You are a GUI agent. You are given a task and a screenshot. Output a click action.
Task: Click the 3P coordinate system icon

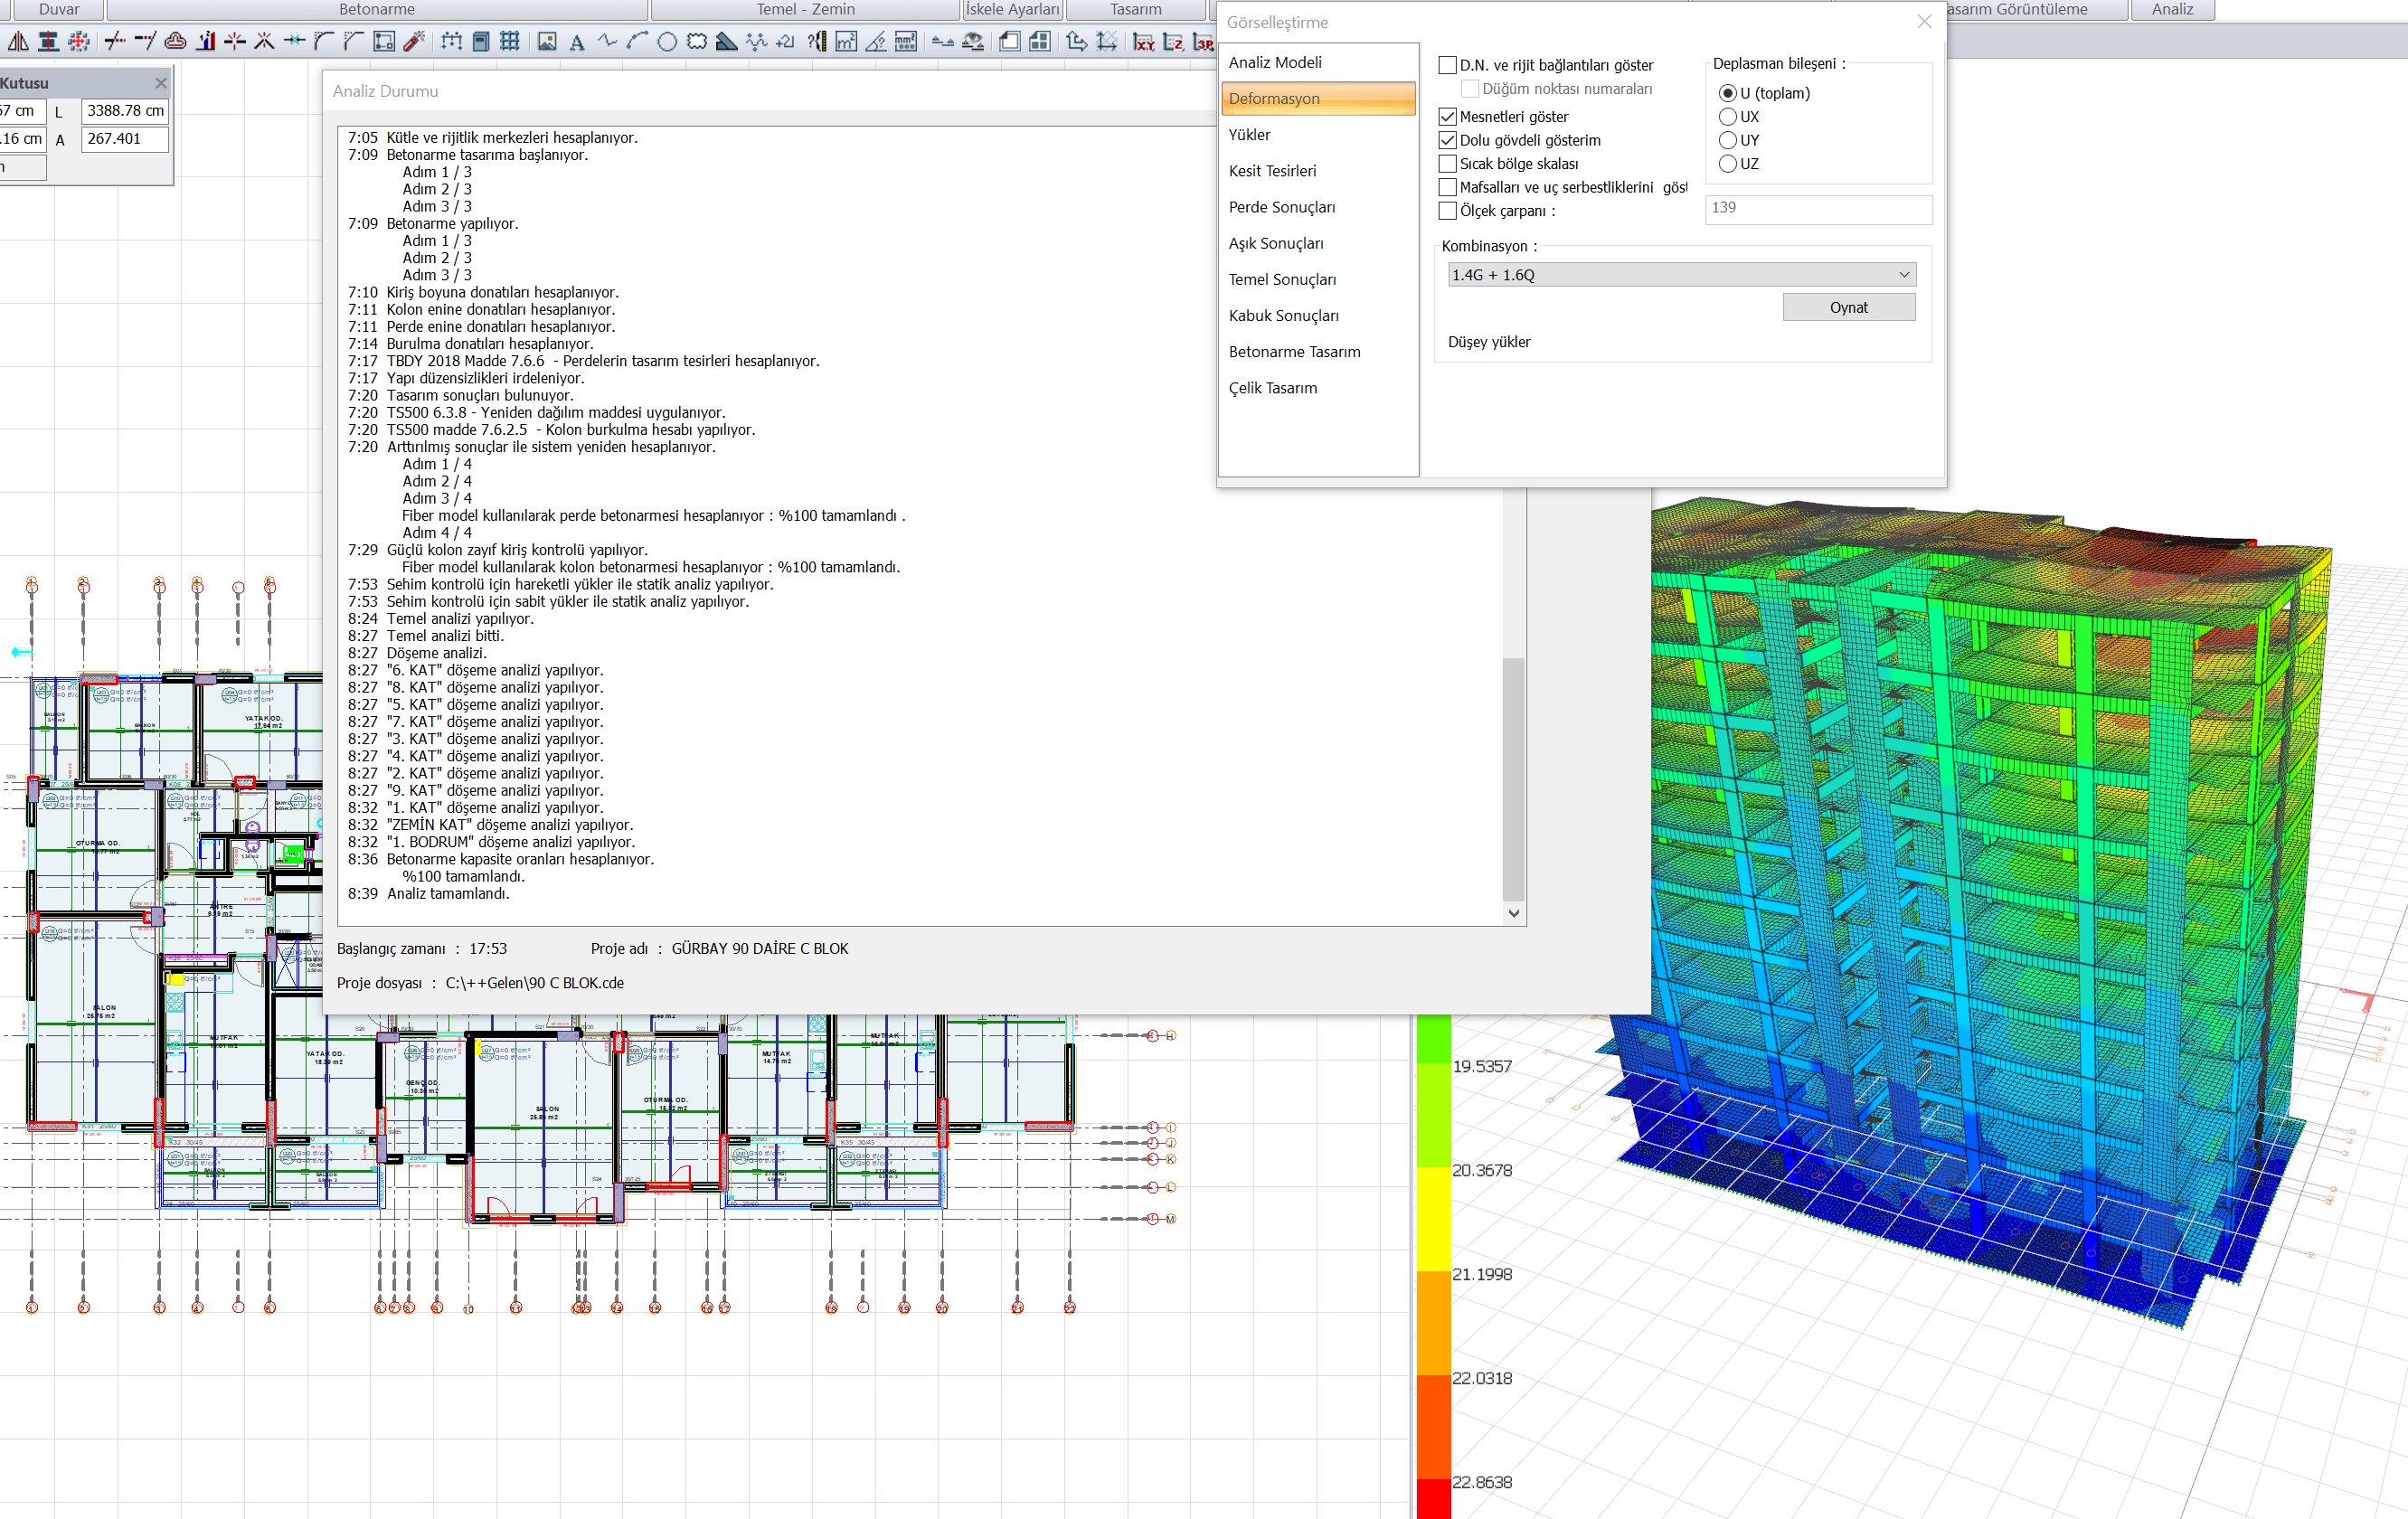[1203, 42]
